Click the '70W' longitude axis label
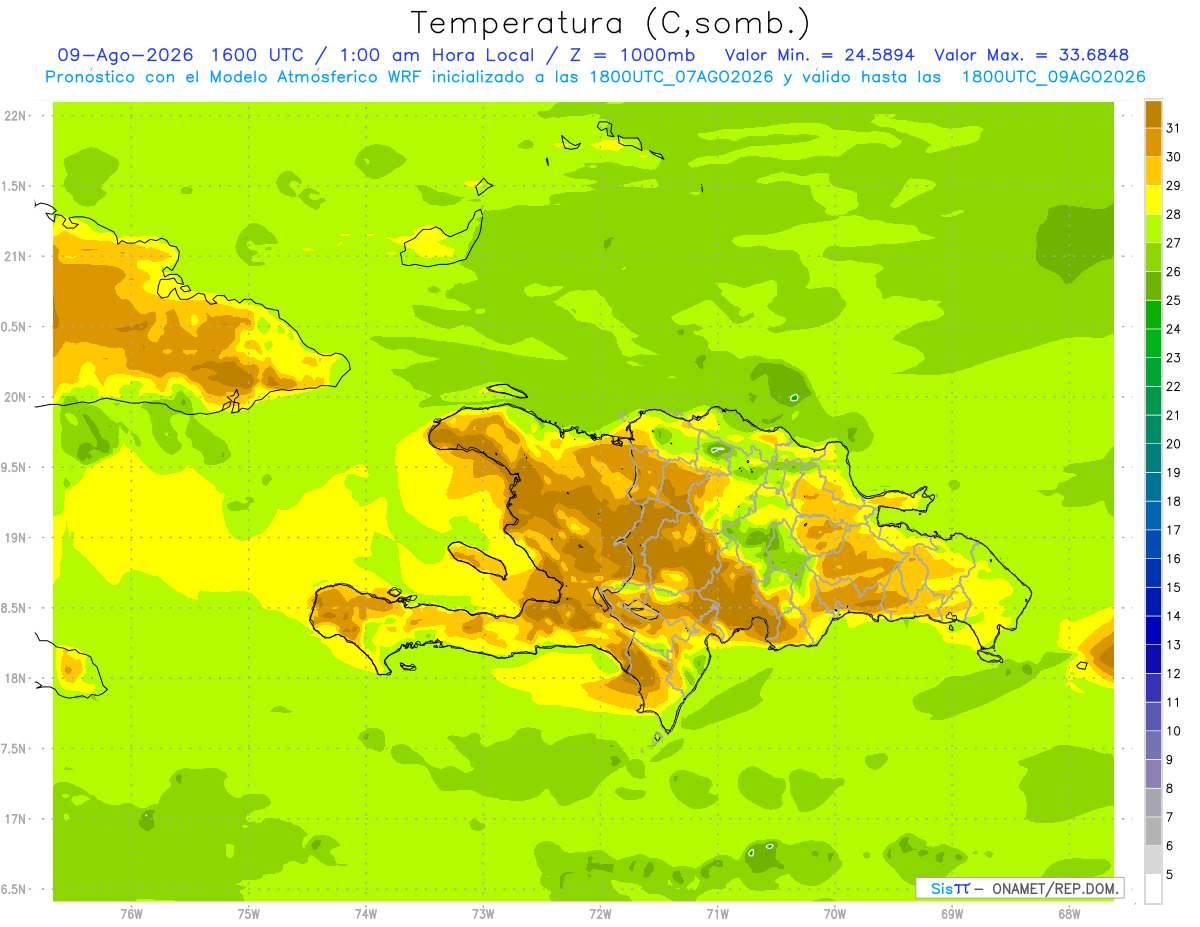This screenshot has height=927, width=1200. pos(835,913)
